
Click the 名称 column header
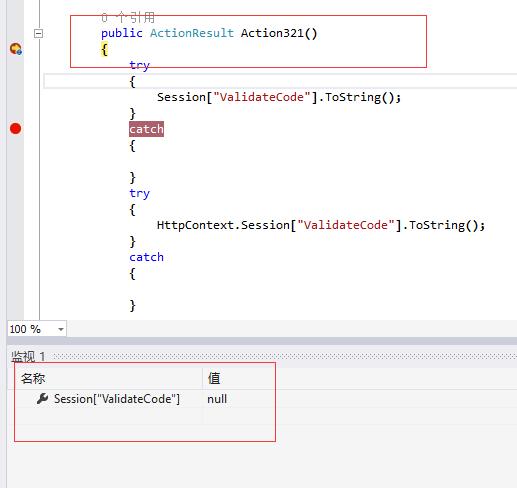(x=33, y=379)
